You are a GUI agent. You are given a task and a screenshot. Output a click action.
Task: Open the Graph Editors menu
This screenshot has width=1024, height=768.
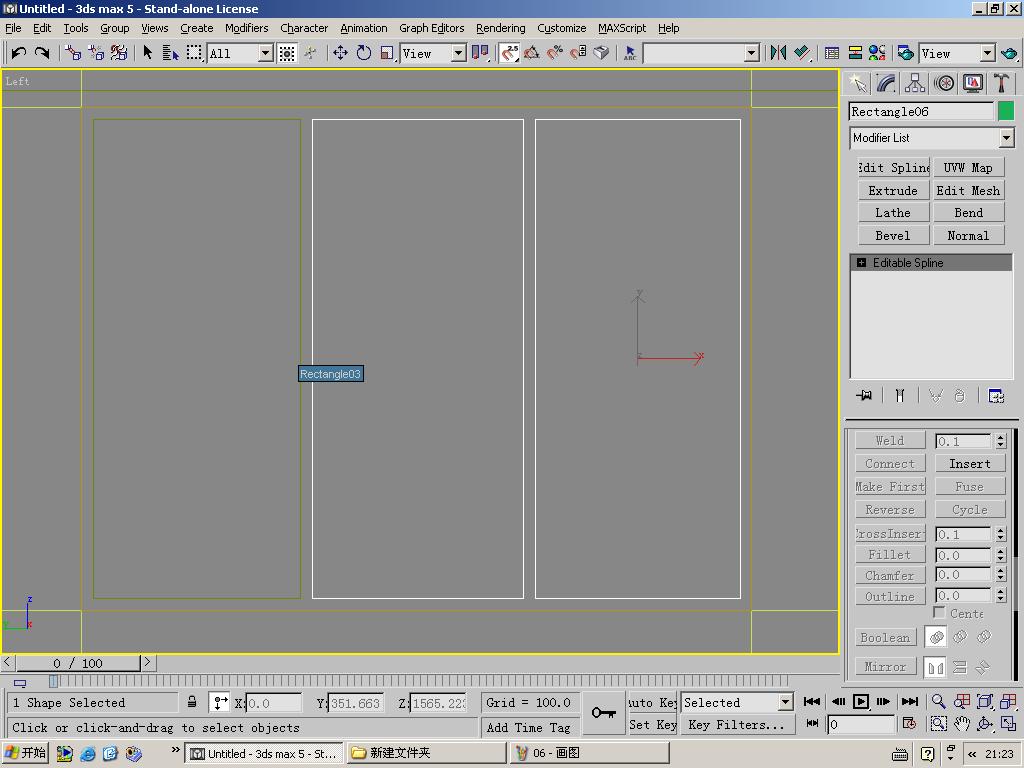pyautogui.click(x=432, y=28)
